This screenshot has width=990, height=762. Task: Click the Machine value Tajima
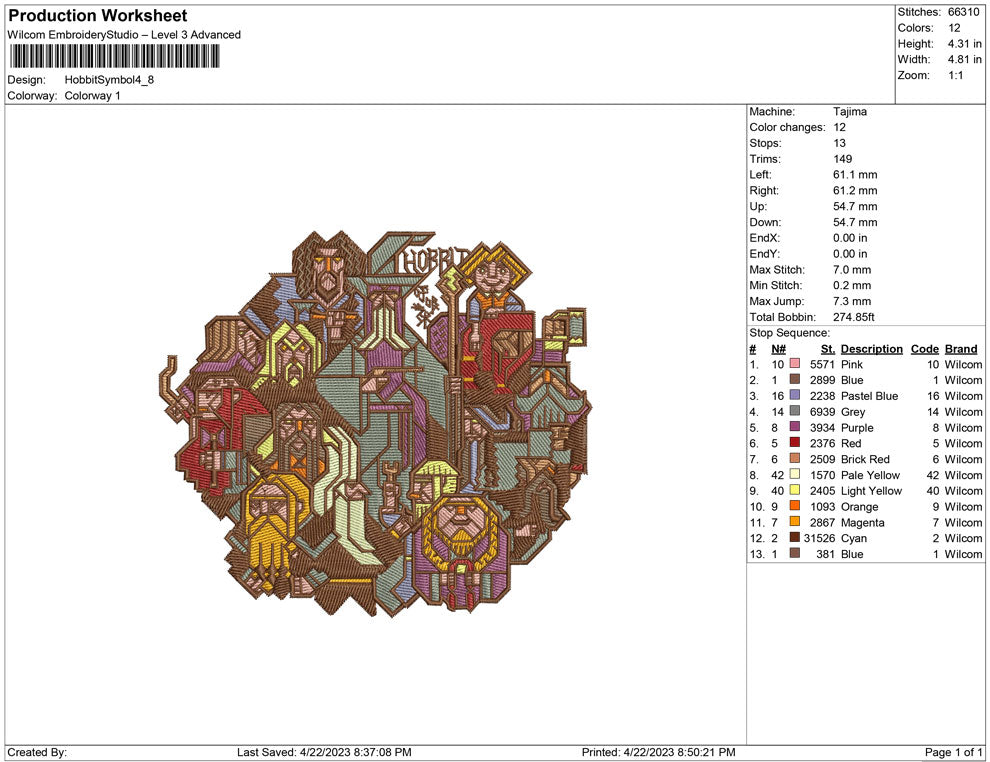point(850,111)
